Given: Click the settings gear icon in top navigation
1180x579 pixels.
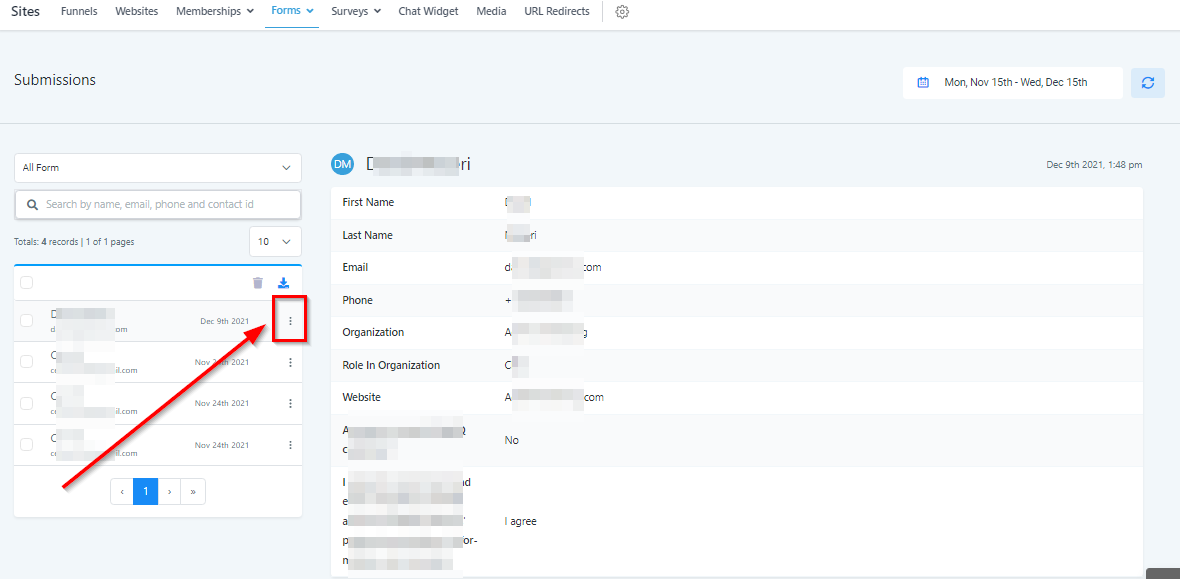Looking at the screenshot, I should point(622,12).
